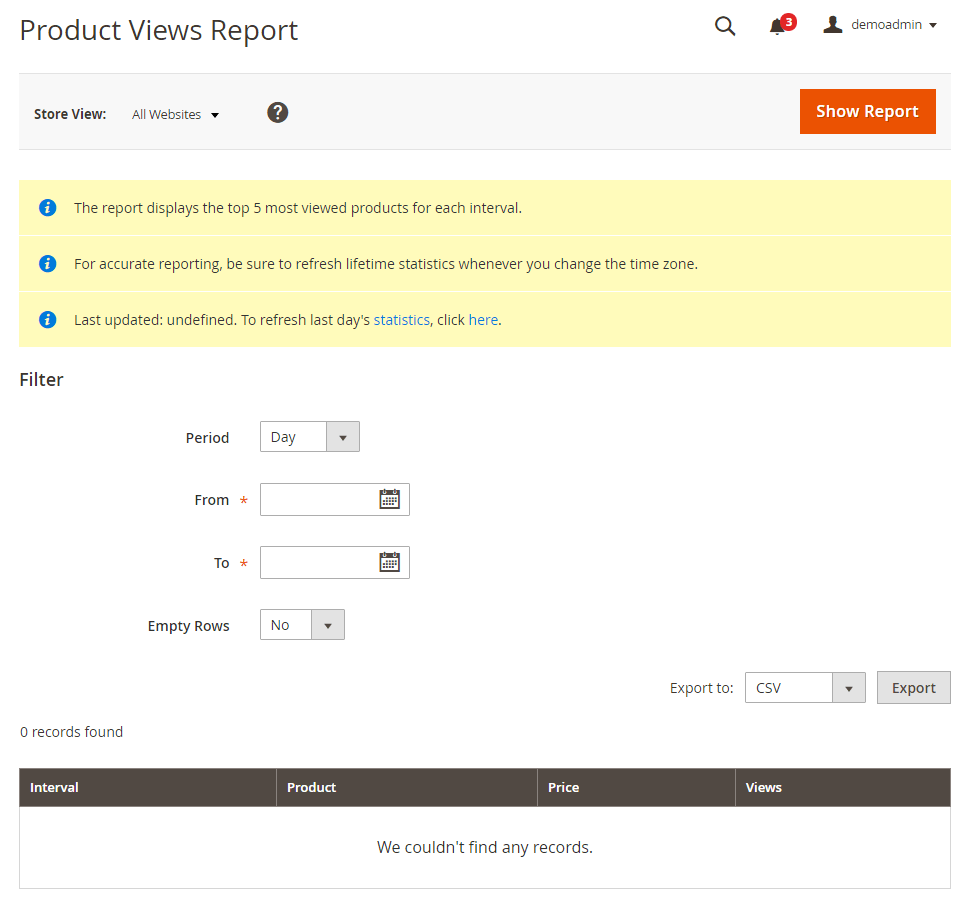This screenshot has height=921, width=972.
Task: Click the Interval column header
Action: click(x=53, y=787)
